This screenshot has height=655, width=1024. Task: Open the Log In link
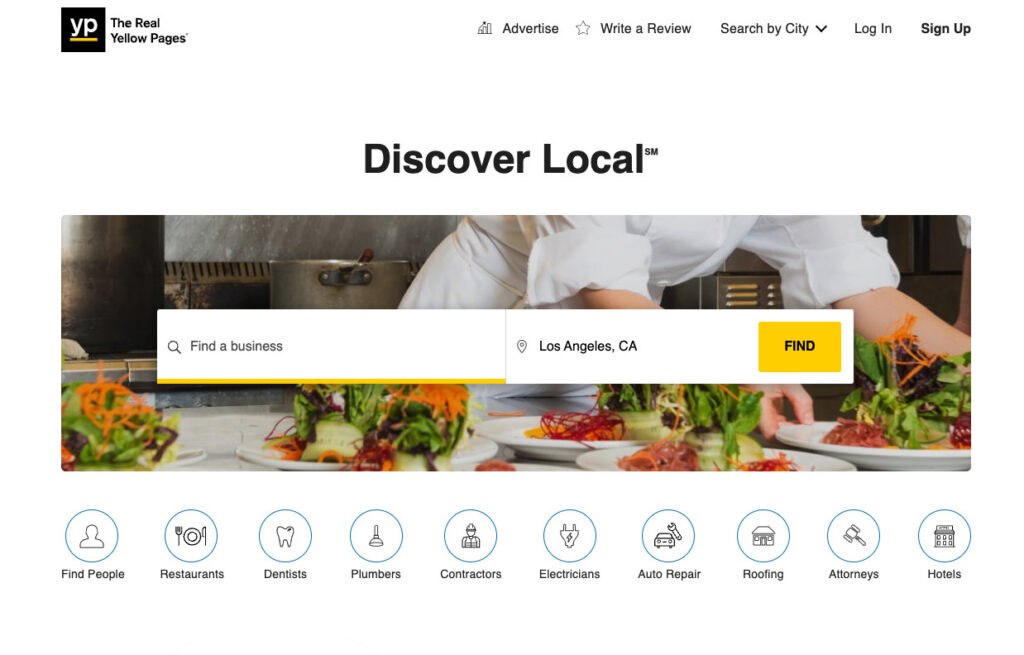872,29
